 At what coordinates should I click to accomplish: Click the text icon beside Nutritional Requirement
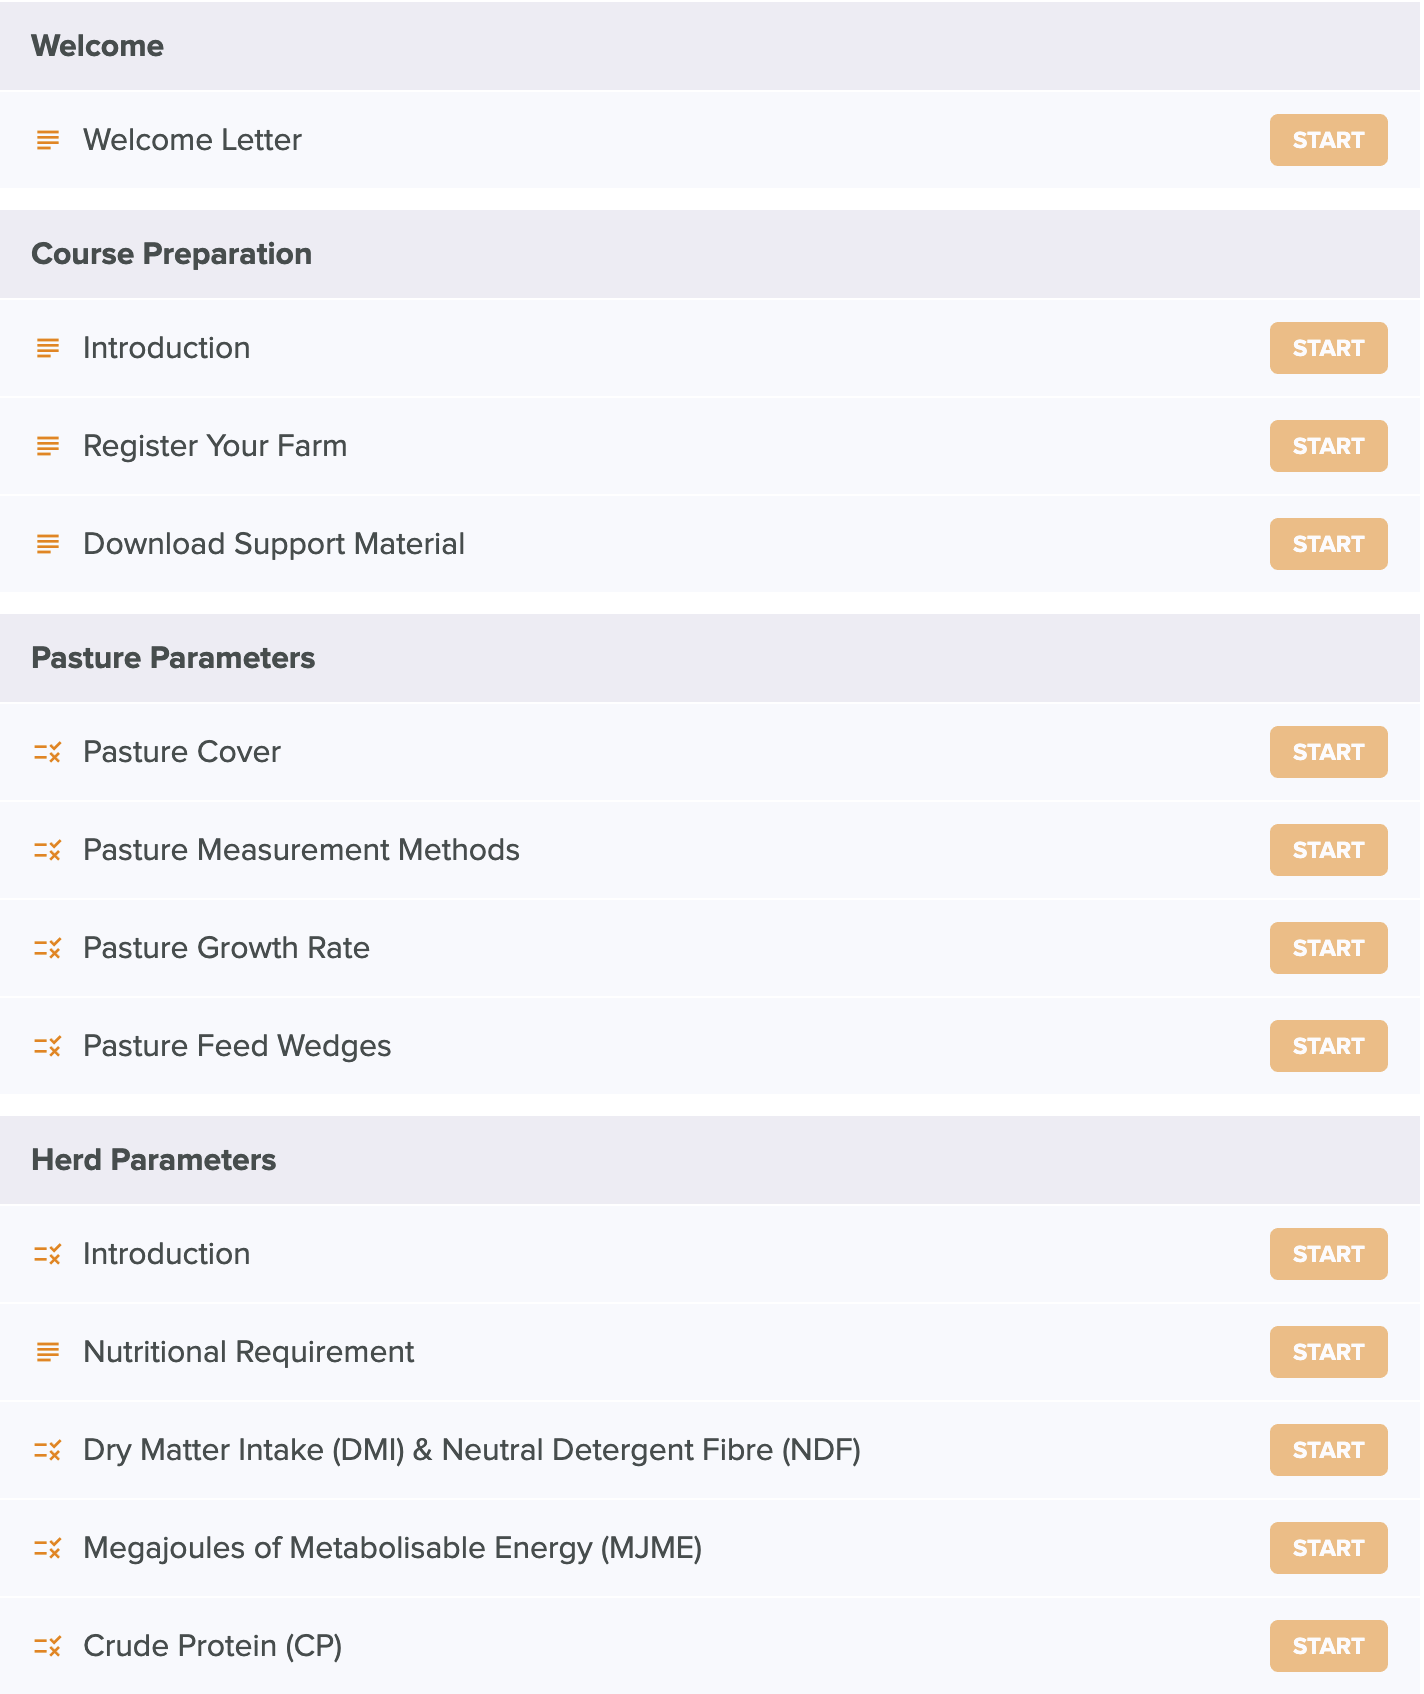pos(48,1352)
